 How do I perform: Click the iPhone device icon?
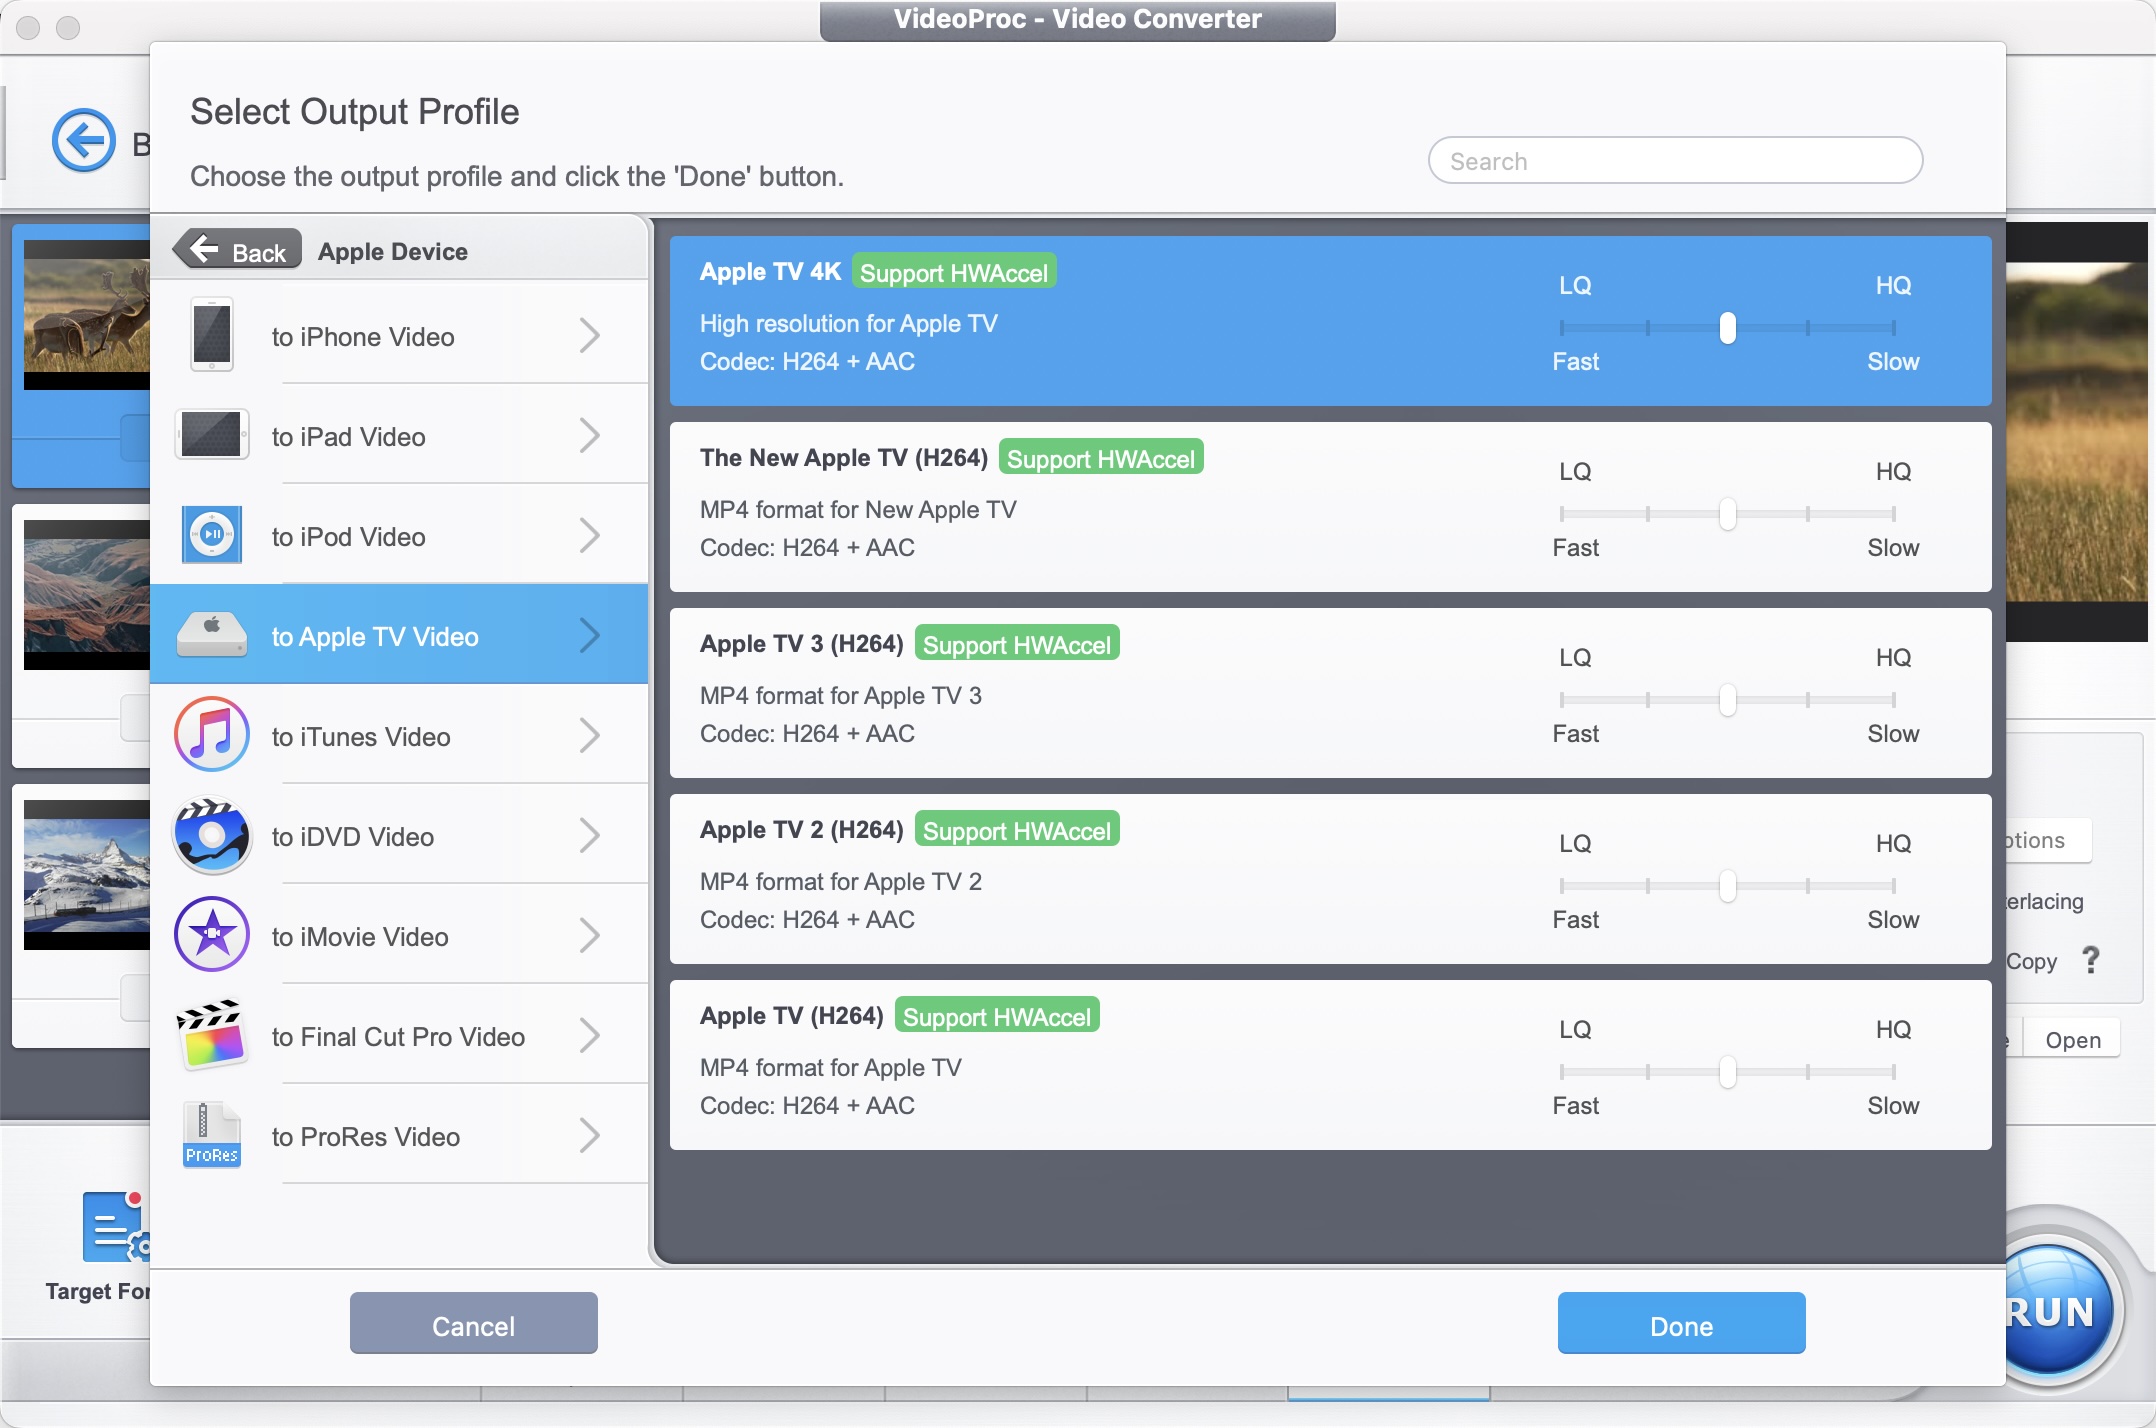tap(211, 336)
